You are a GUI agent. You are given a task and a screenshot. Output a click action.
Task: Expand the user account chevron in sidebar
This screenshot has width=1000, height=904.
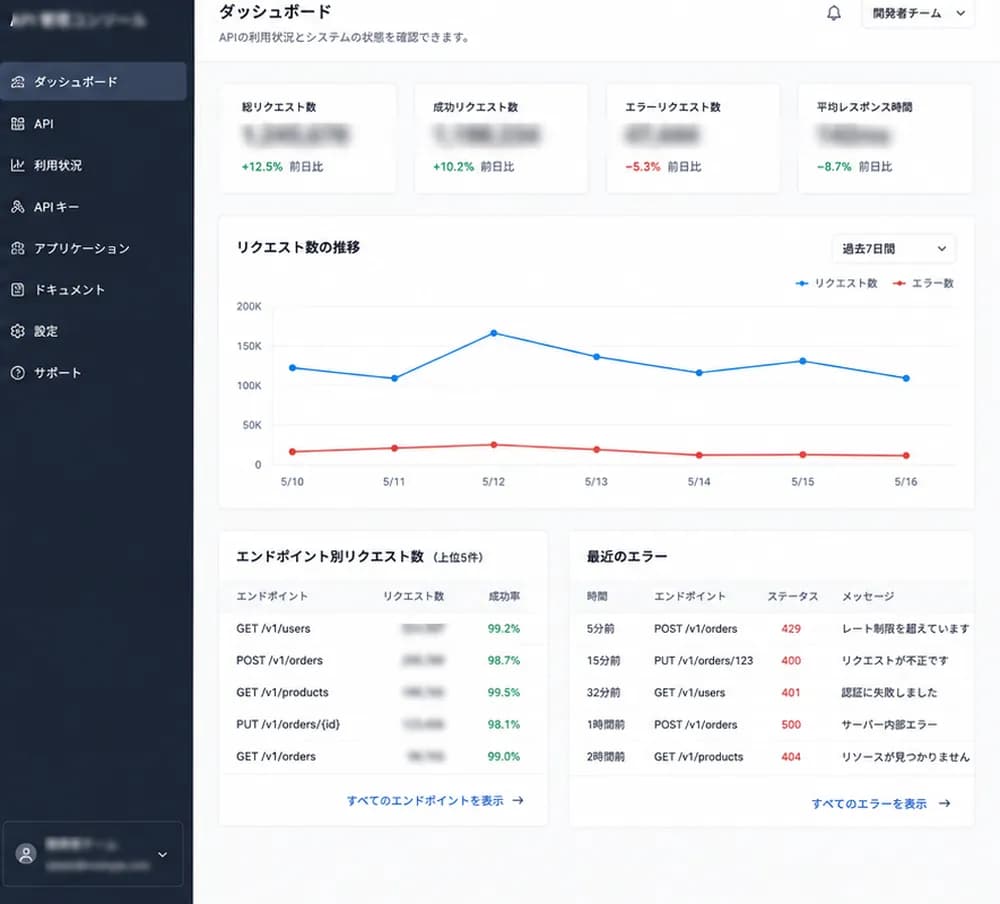pos(163,854)
